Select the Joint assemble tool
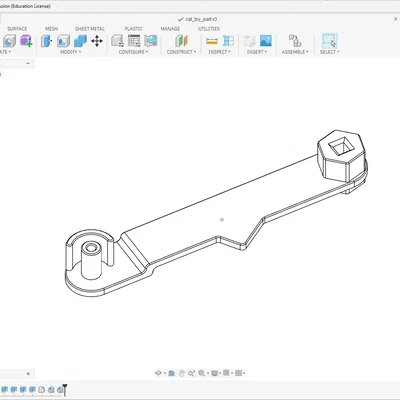 (x=295, y=41)
